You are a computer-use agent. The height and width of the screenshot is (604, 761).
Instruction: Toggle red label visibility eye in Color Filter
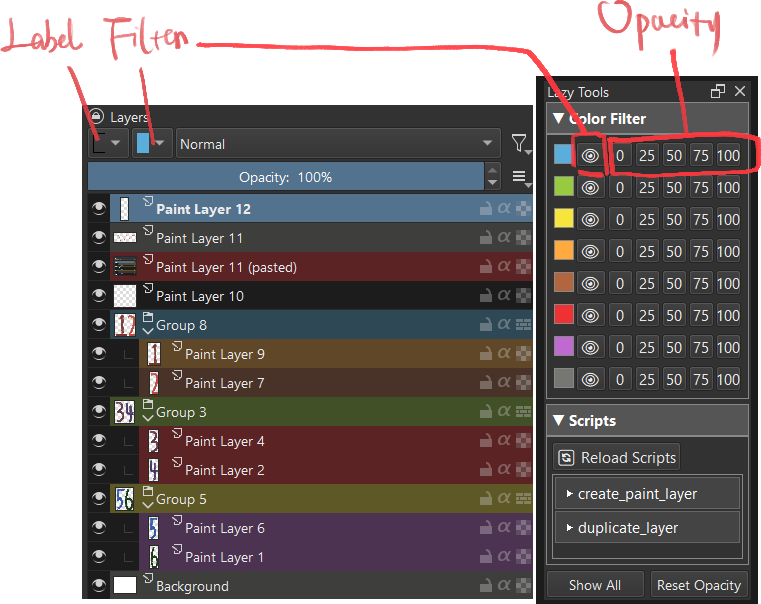590,316
